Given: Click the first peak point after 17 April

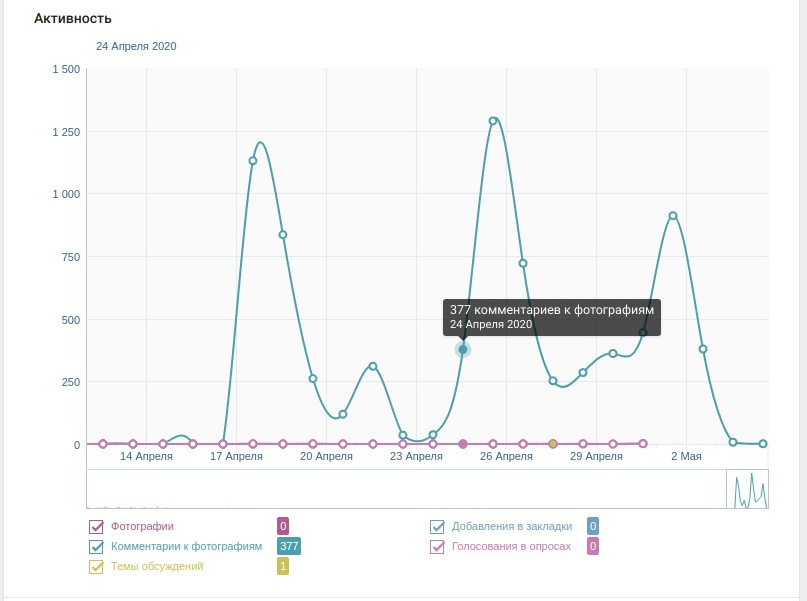Looking at the screenshot, I should (253, 161).
